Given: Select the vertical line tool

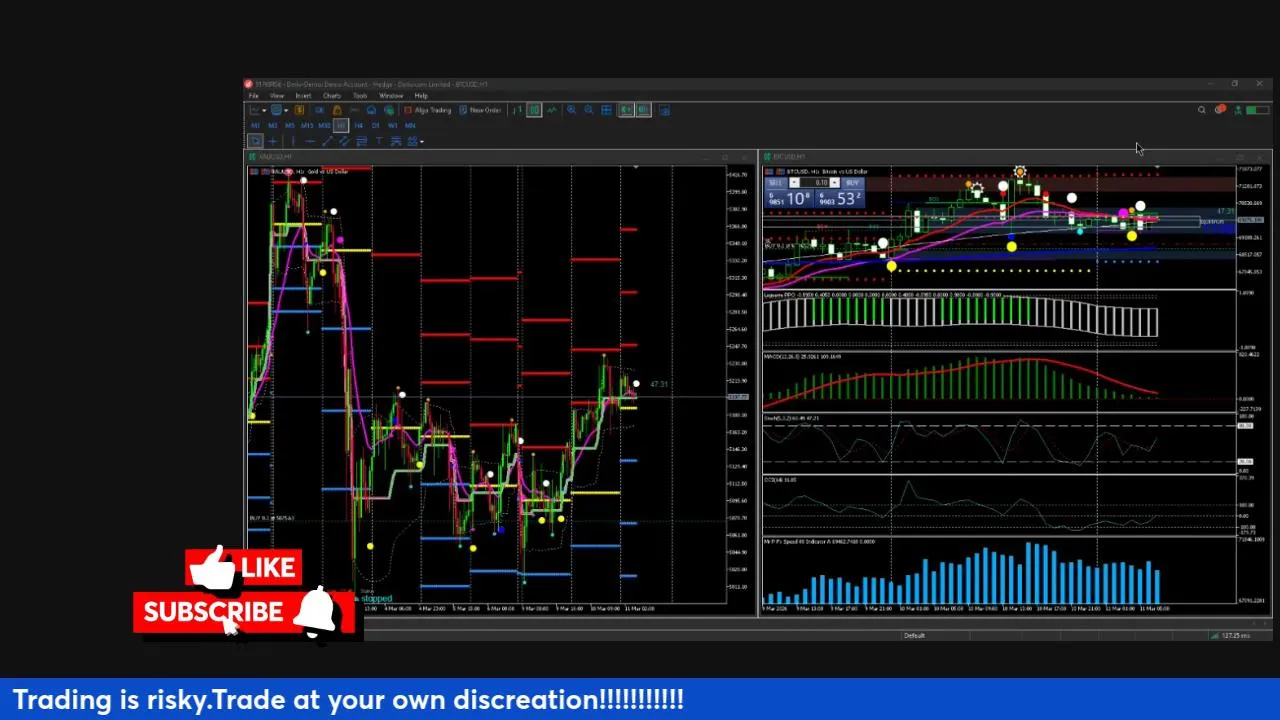Looking at the screenshot, I should tap(293, 141).
